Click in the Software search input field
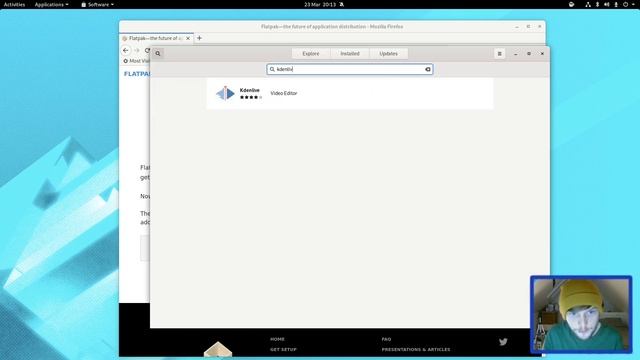 (350, 69)
